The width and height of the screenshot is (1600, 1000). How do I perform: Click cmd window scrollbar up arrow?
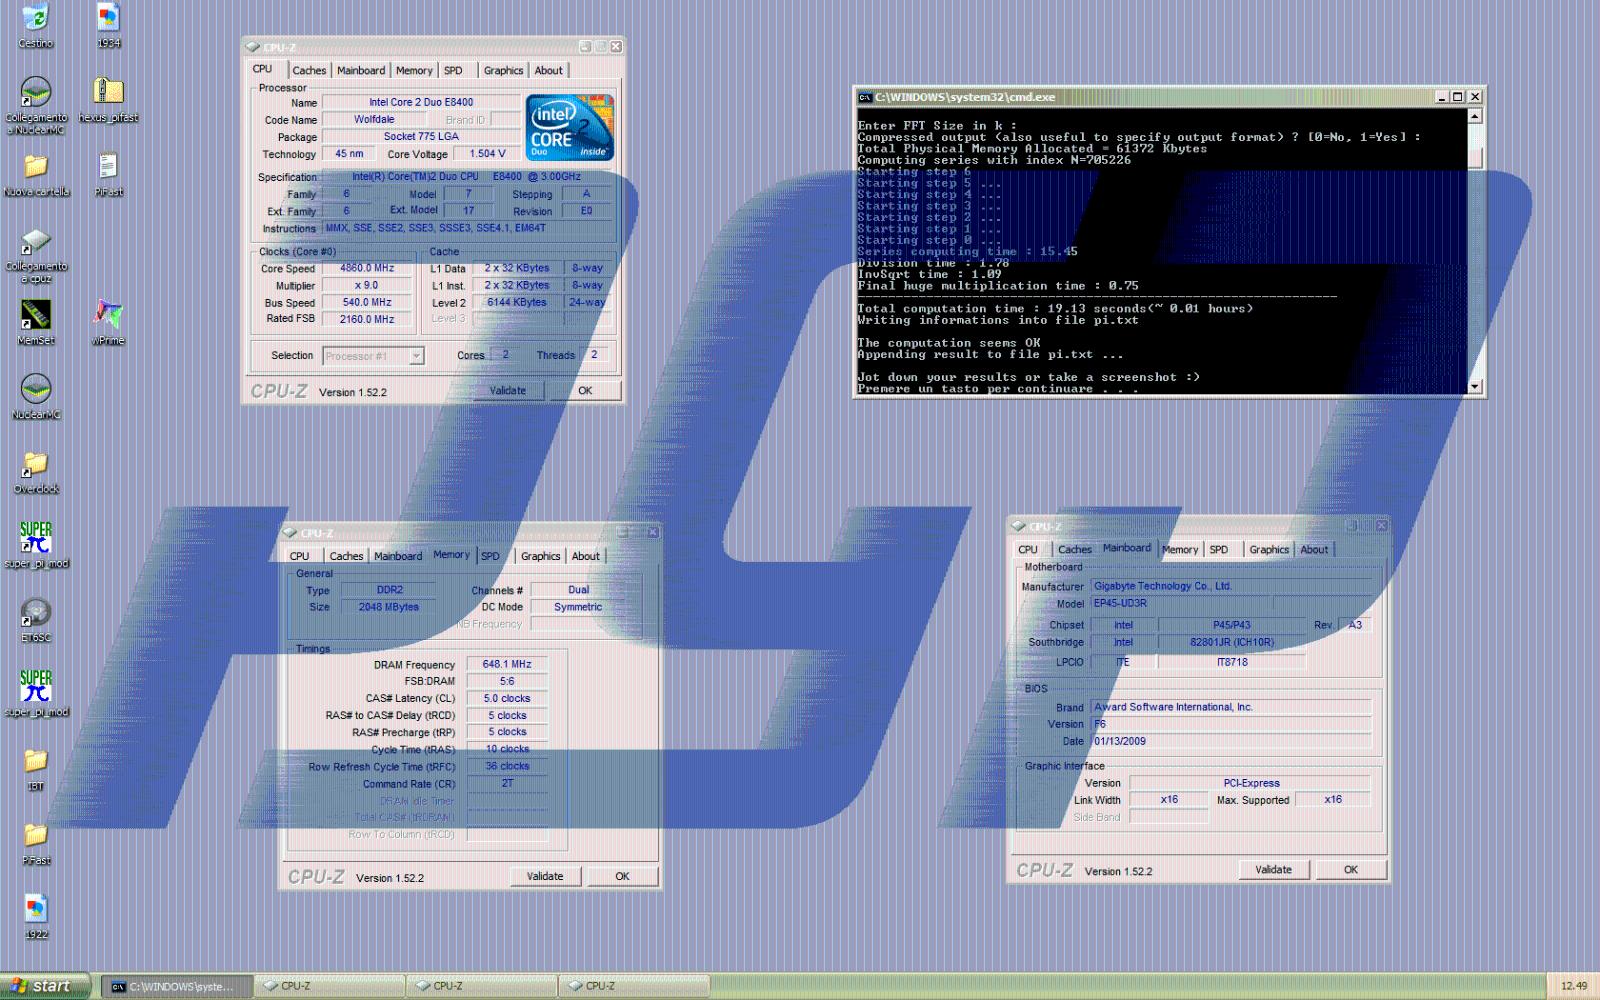click(1475, 116)
